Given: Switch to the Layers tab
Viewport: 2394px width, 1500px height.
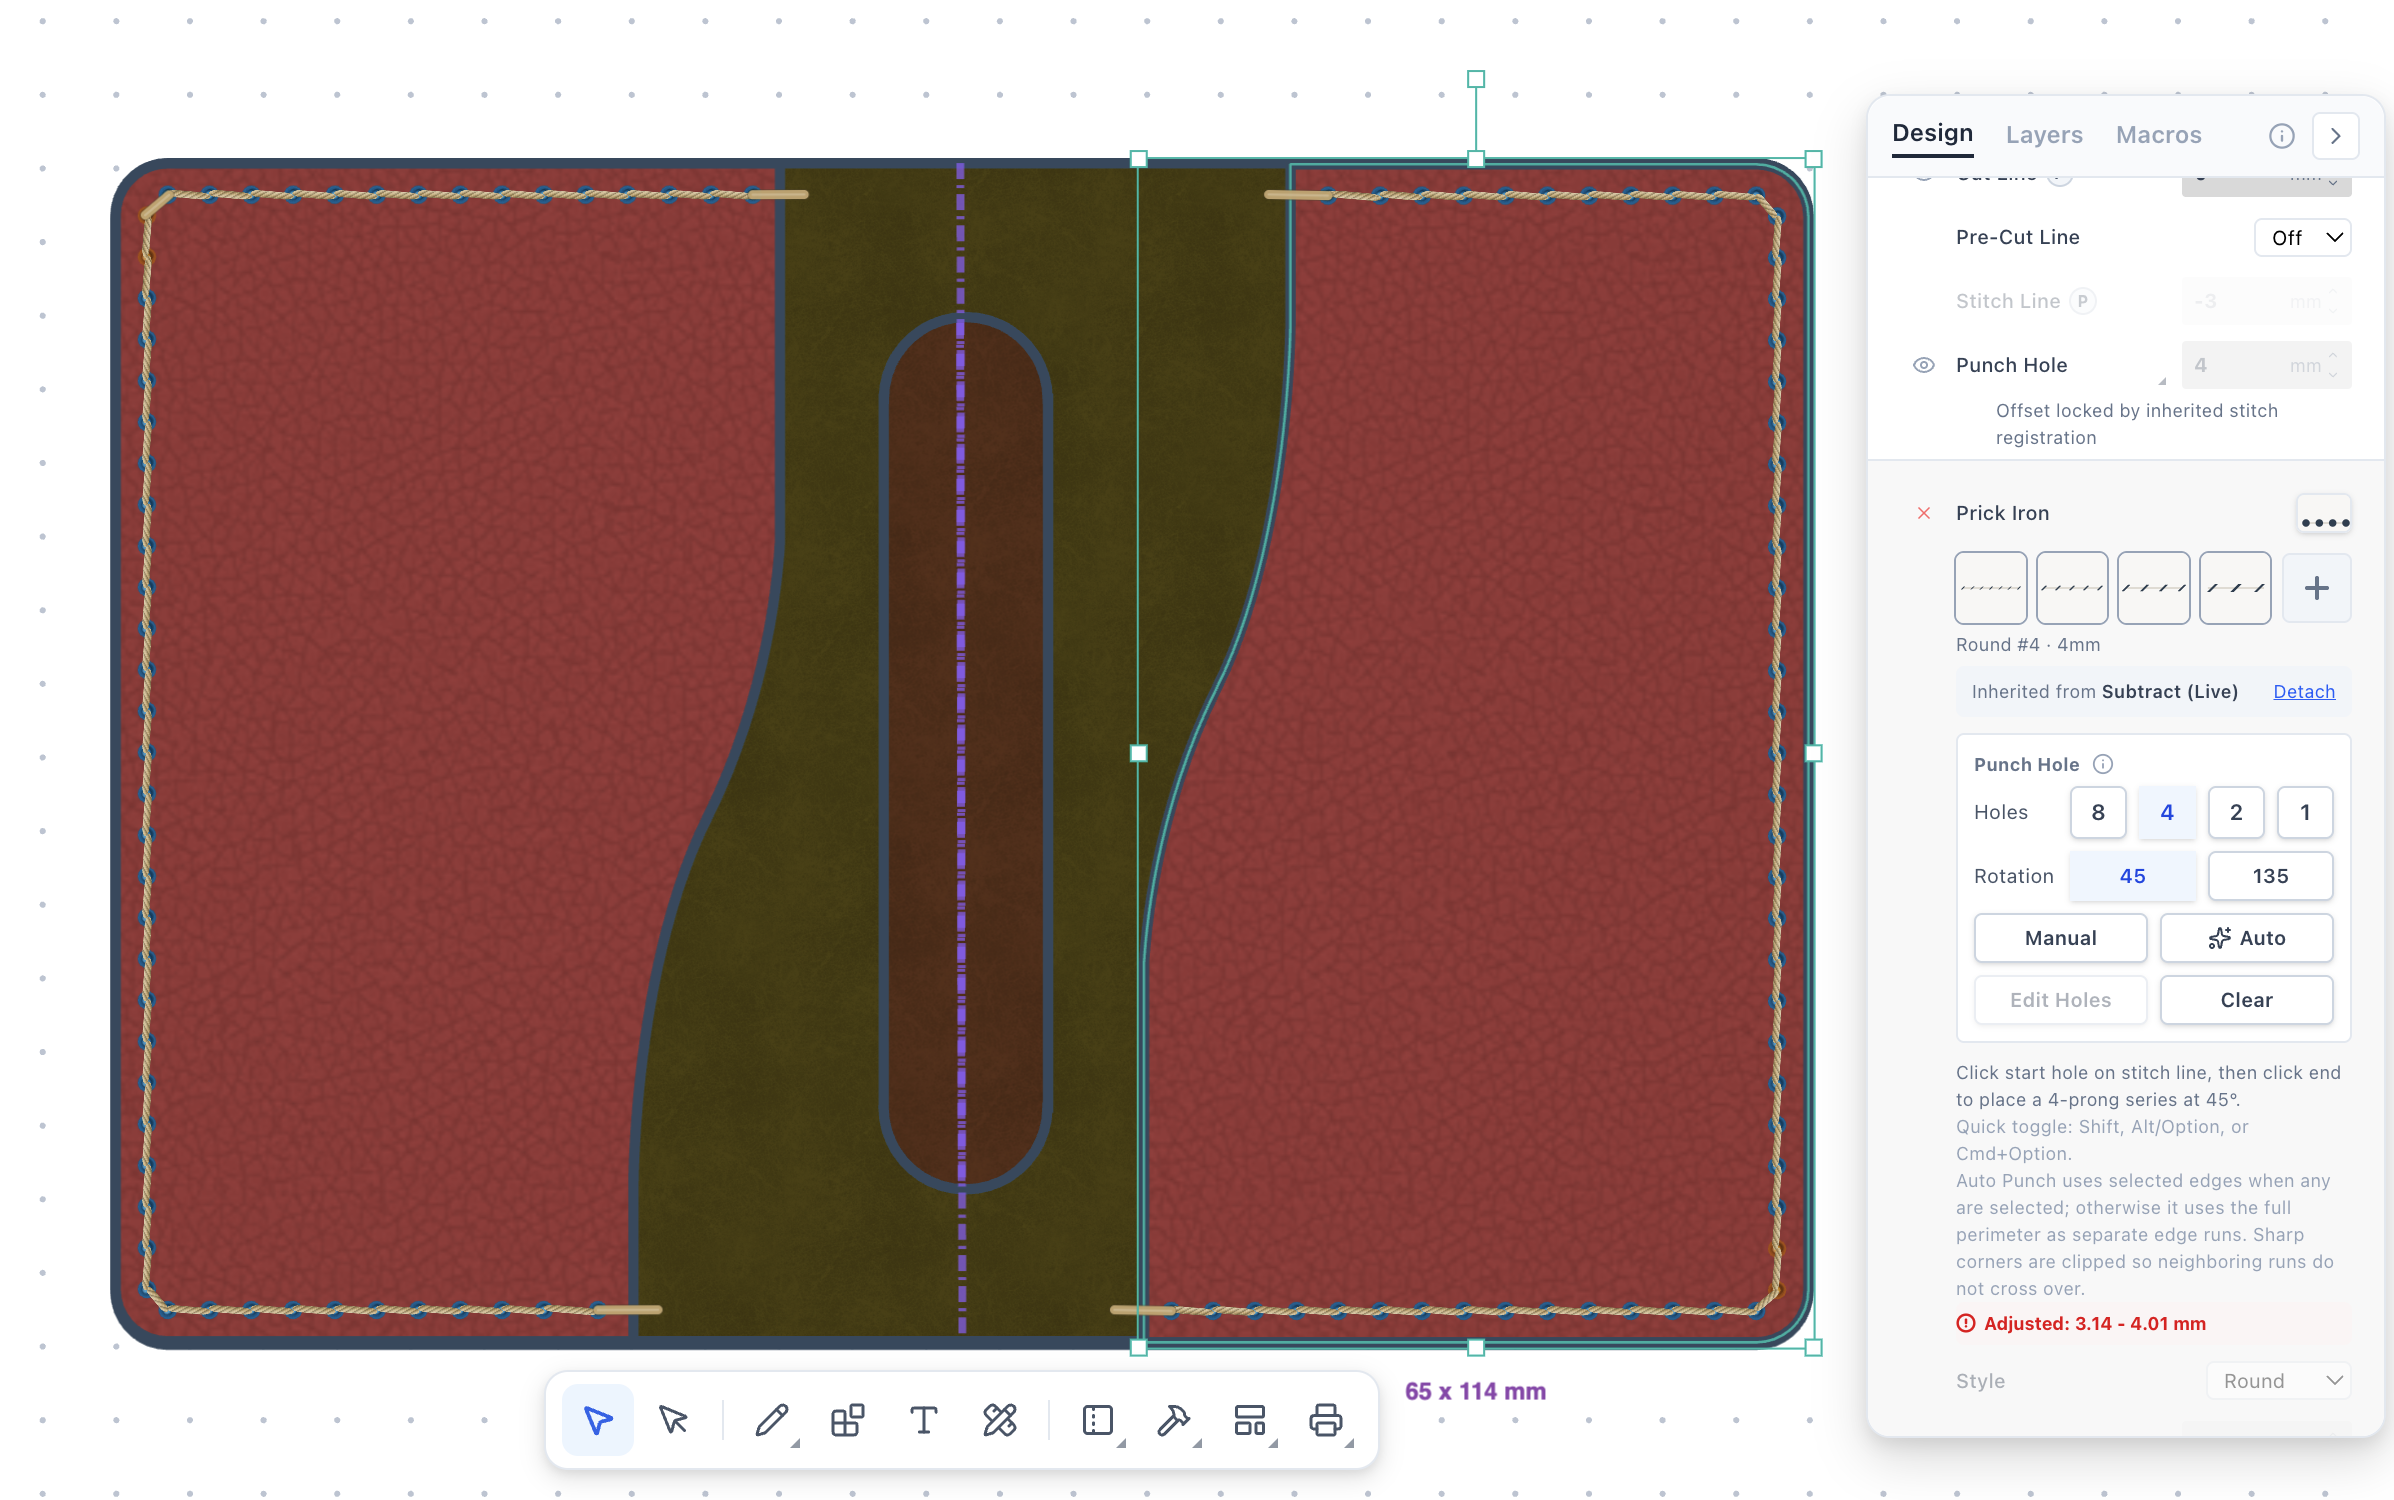Looking at the screenshot, I should click(2044, 134).
